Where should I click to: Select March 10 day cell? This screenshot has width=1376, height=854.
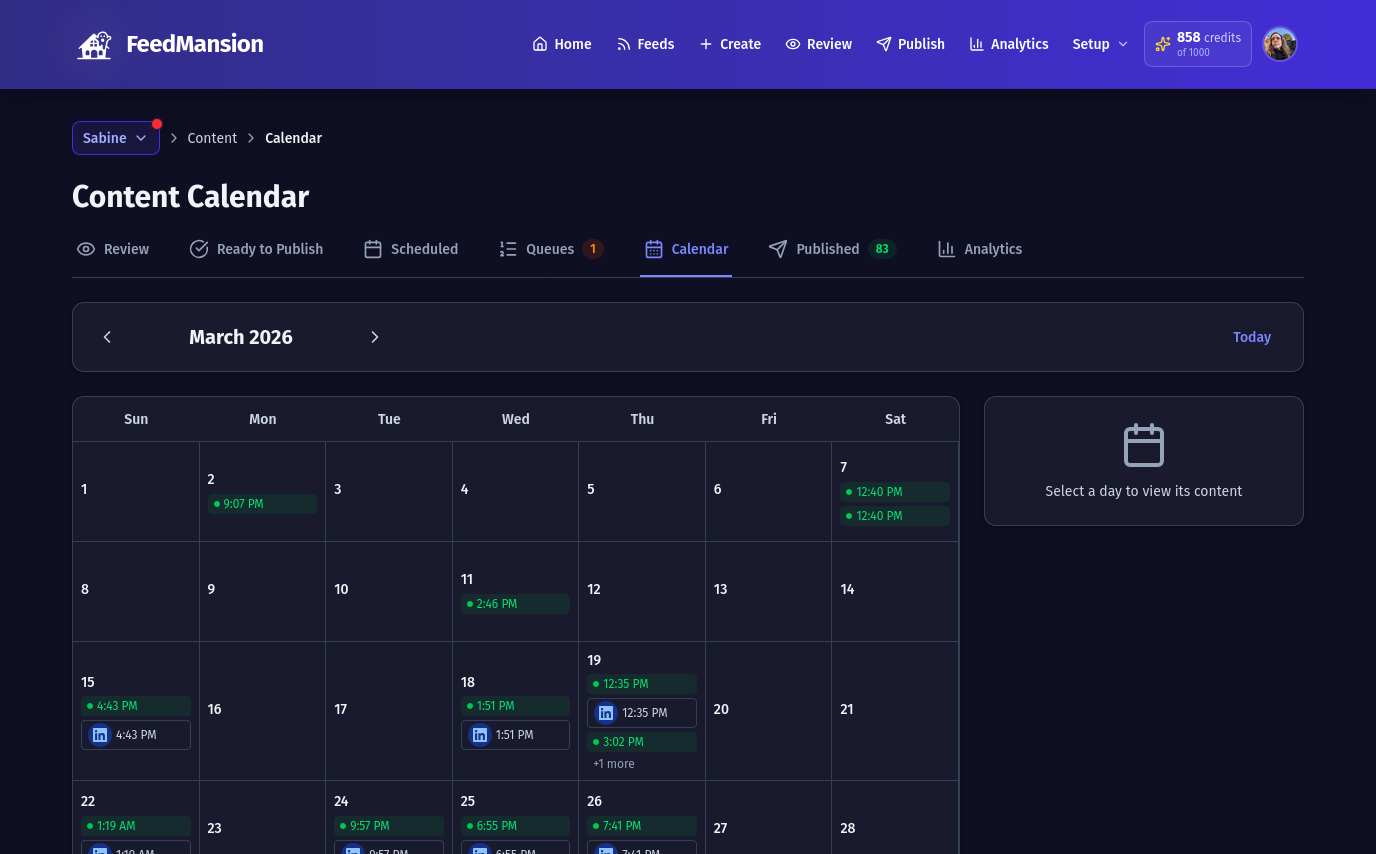[x=389, y=591]
